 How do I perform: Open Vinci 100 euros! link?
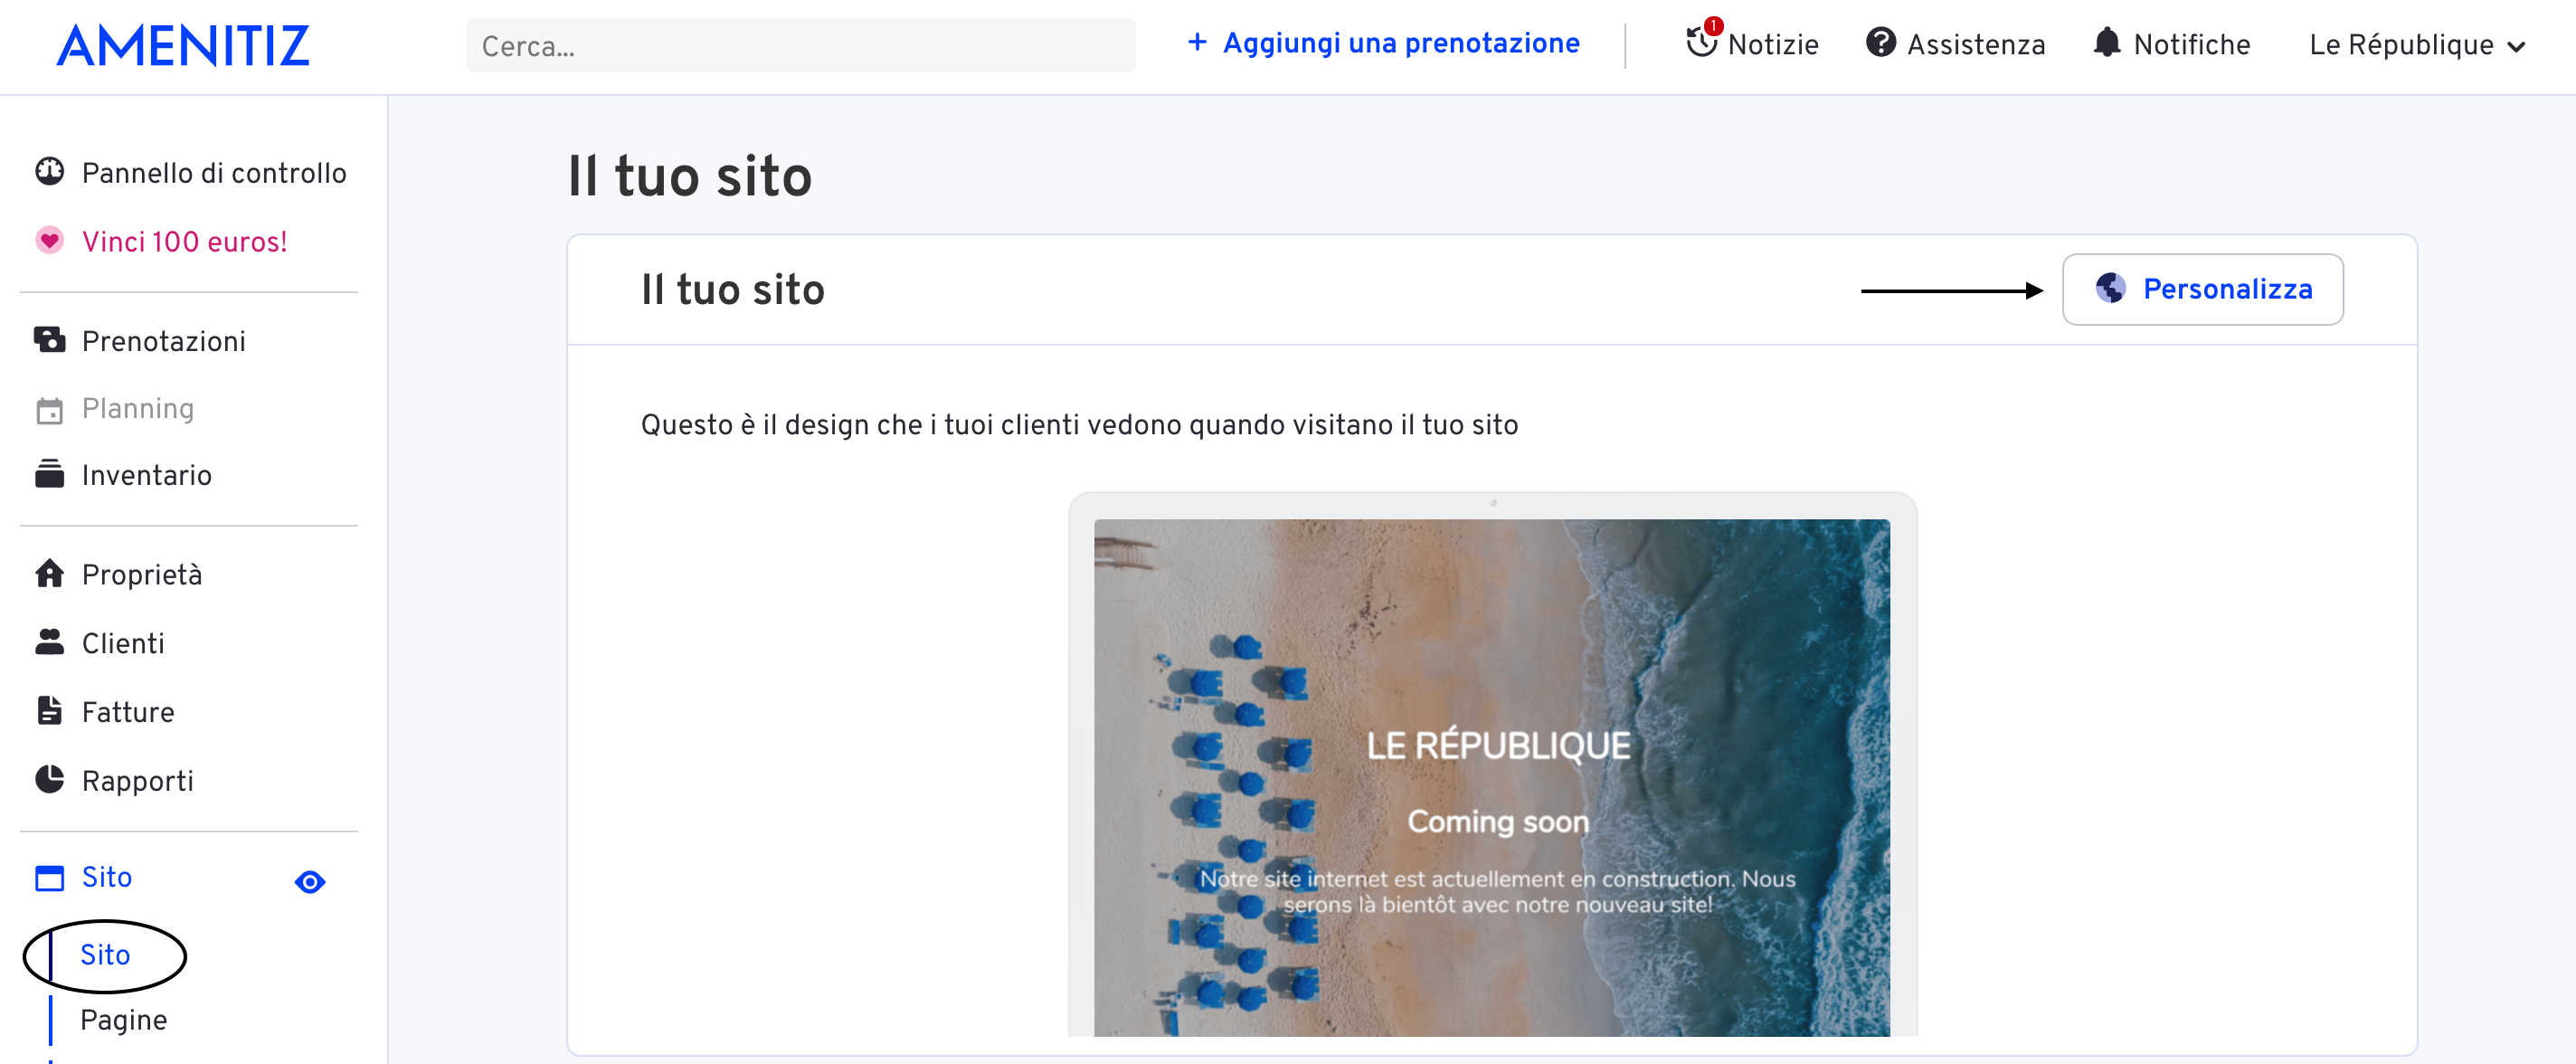[184, 242]
